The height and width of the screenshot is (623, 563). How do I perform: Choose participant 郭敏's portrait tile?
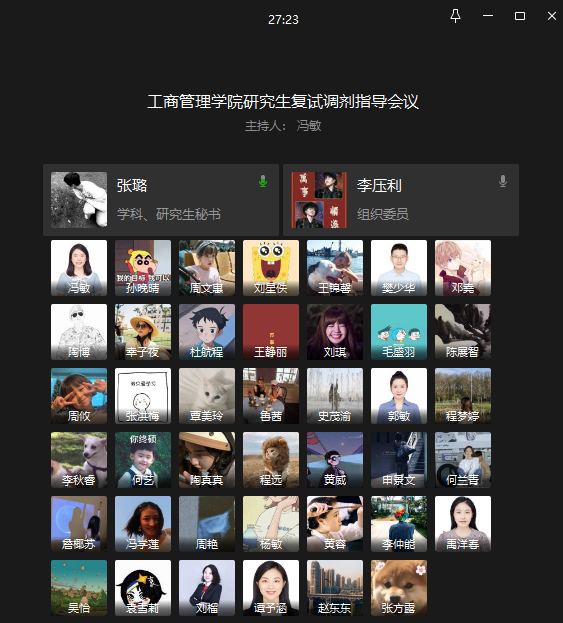[399, 396]
